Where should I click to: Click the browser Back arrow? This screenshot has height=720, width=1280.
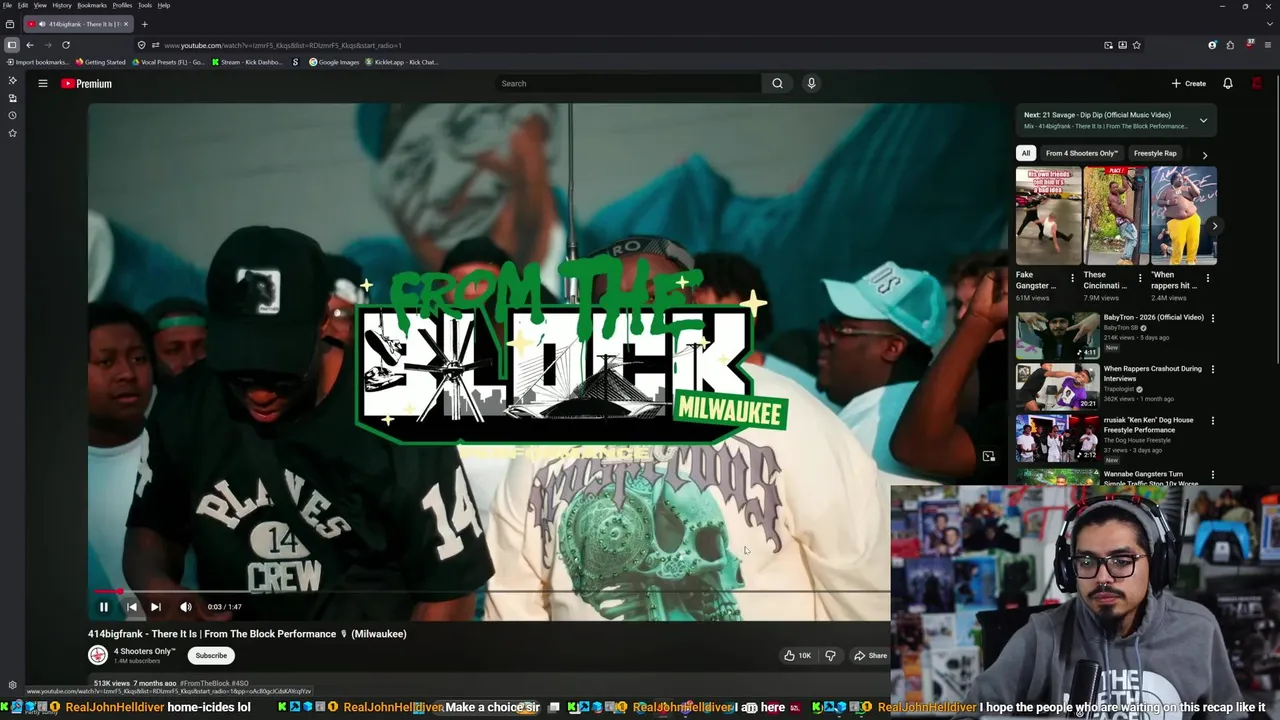[x=29, y=45]
